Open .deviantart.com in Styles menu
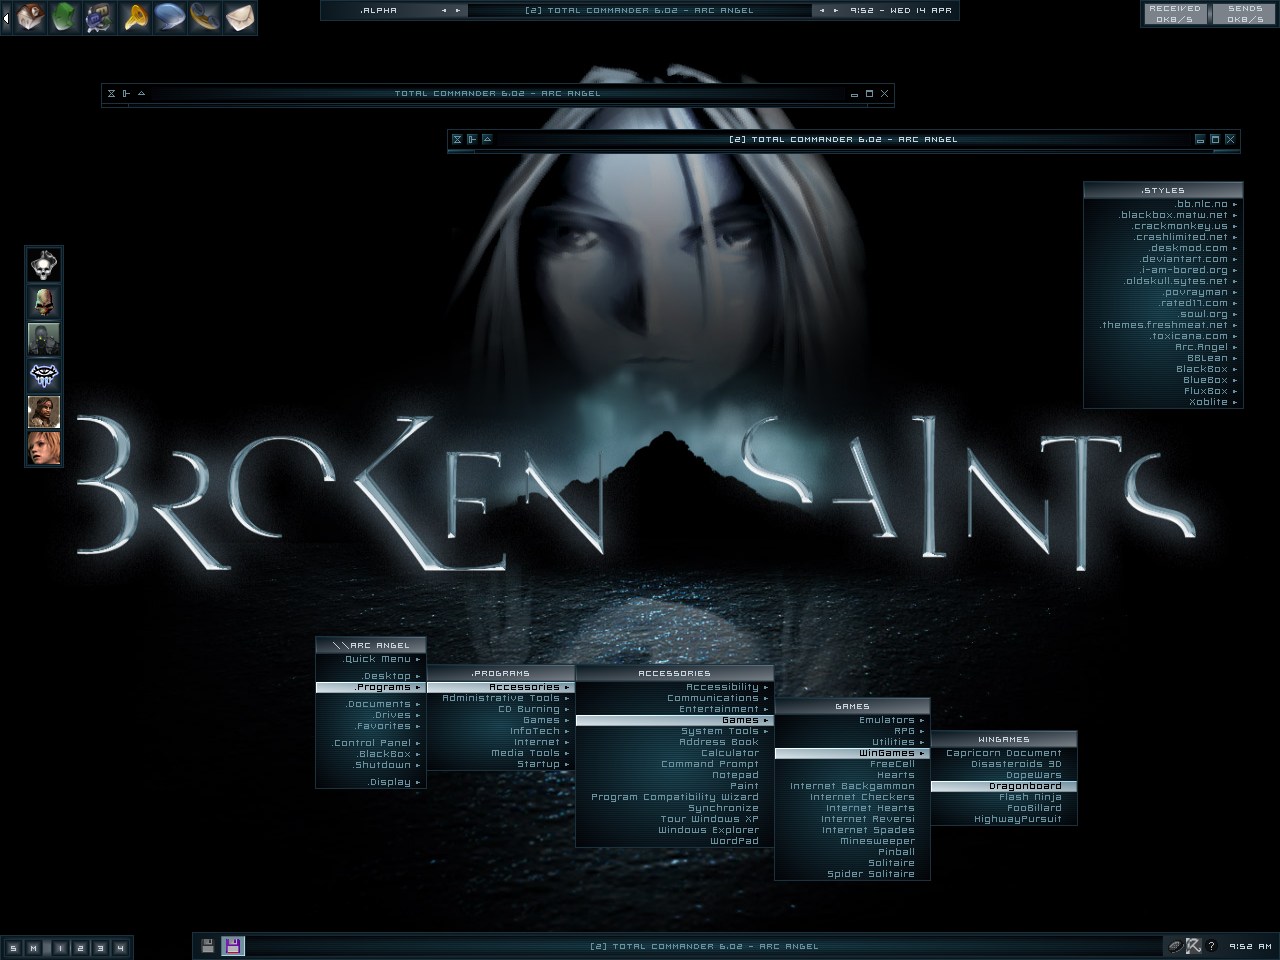Screen dimensions: 1280x960 click(1163, 259)
